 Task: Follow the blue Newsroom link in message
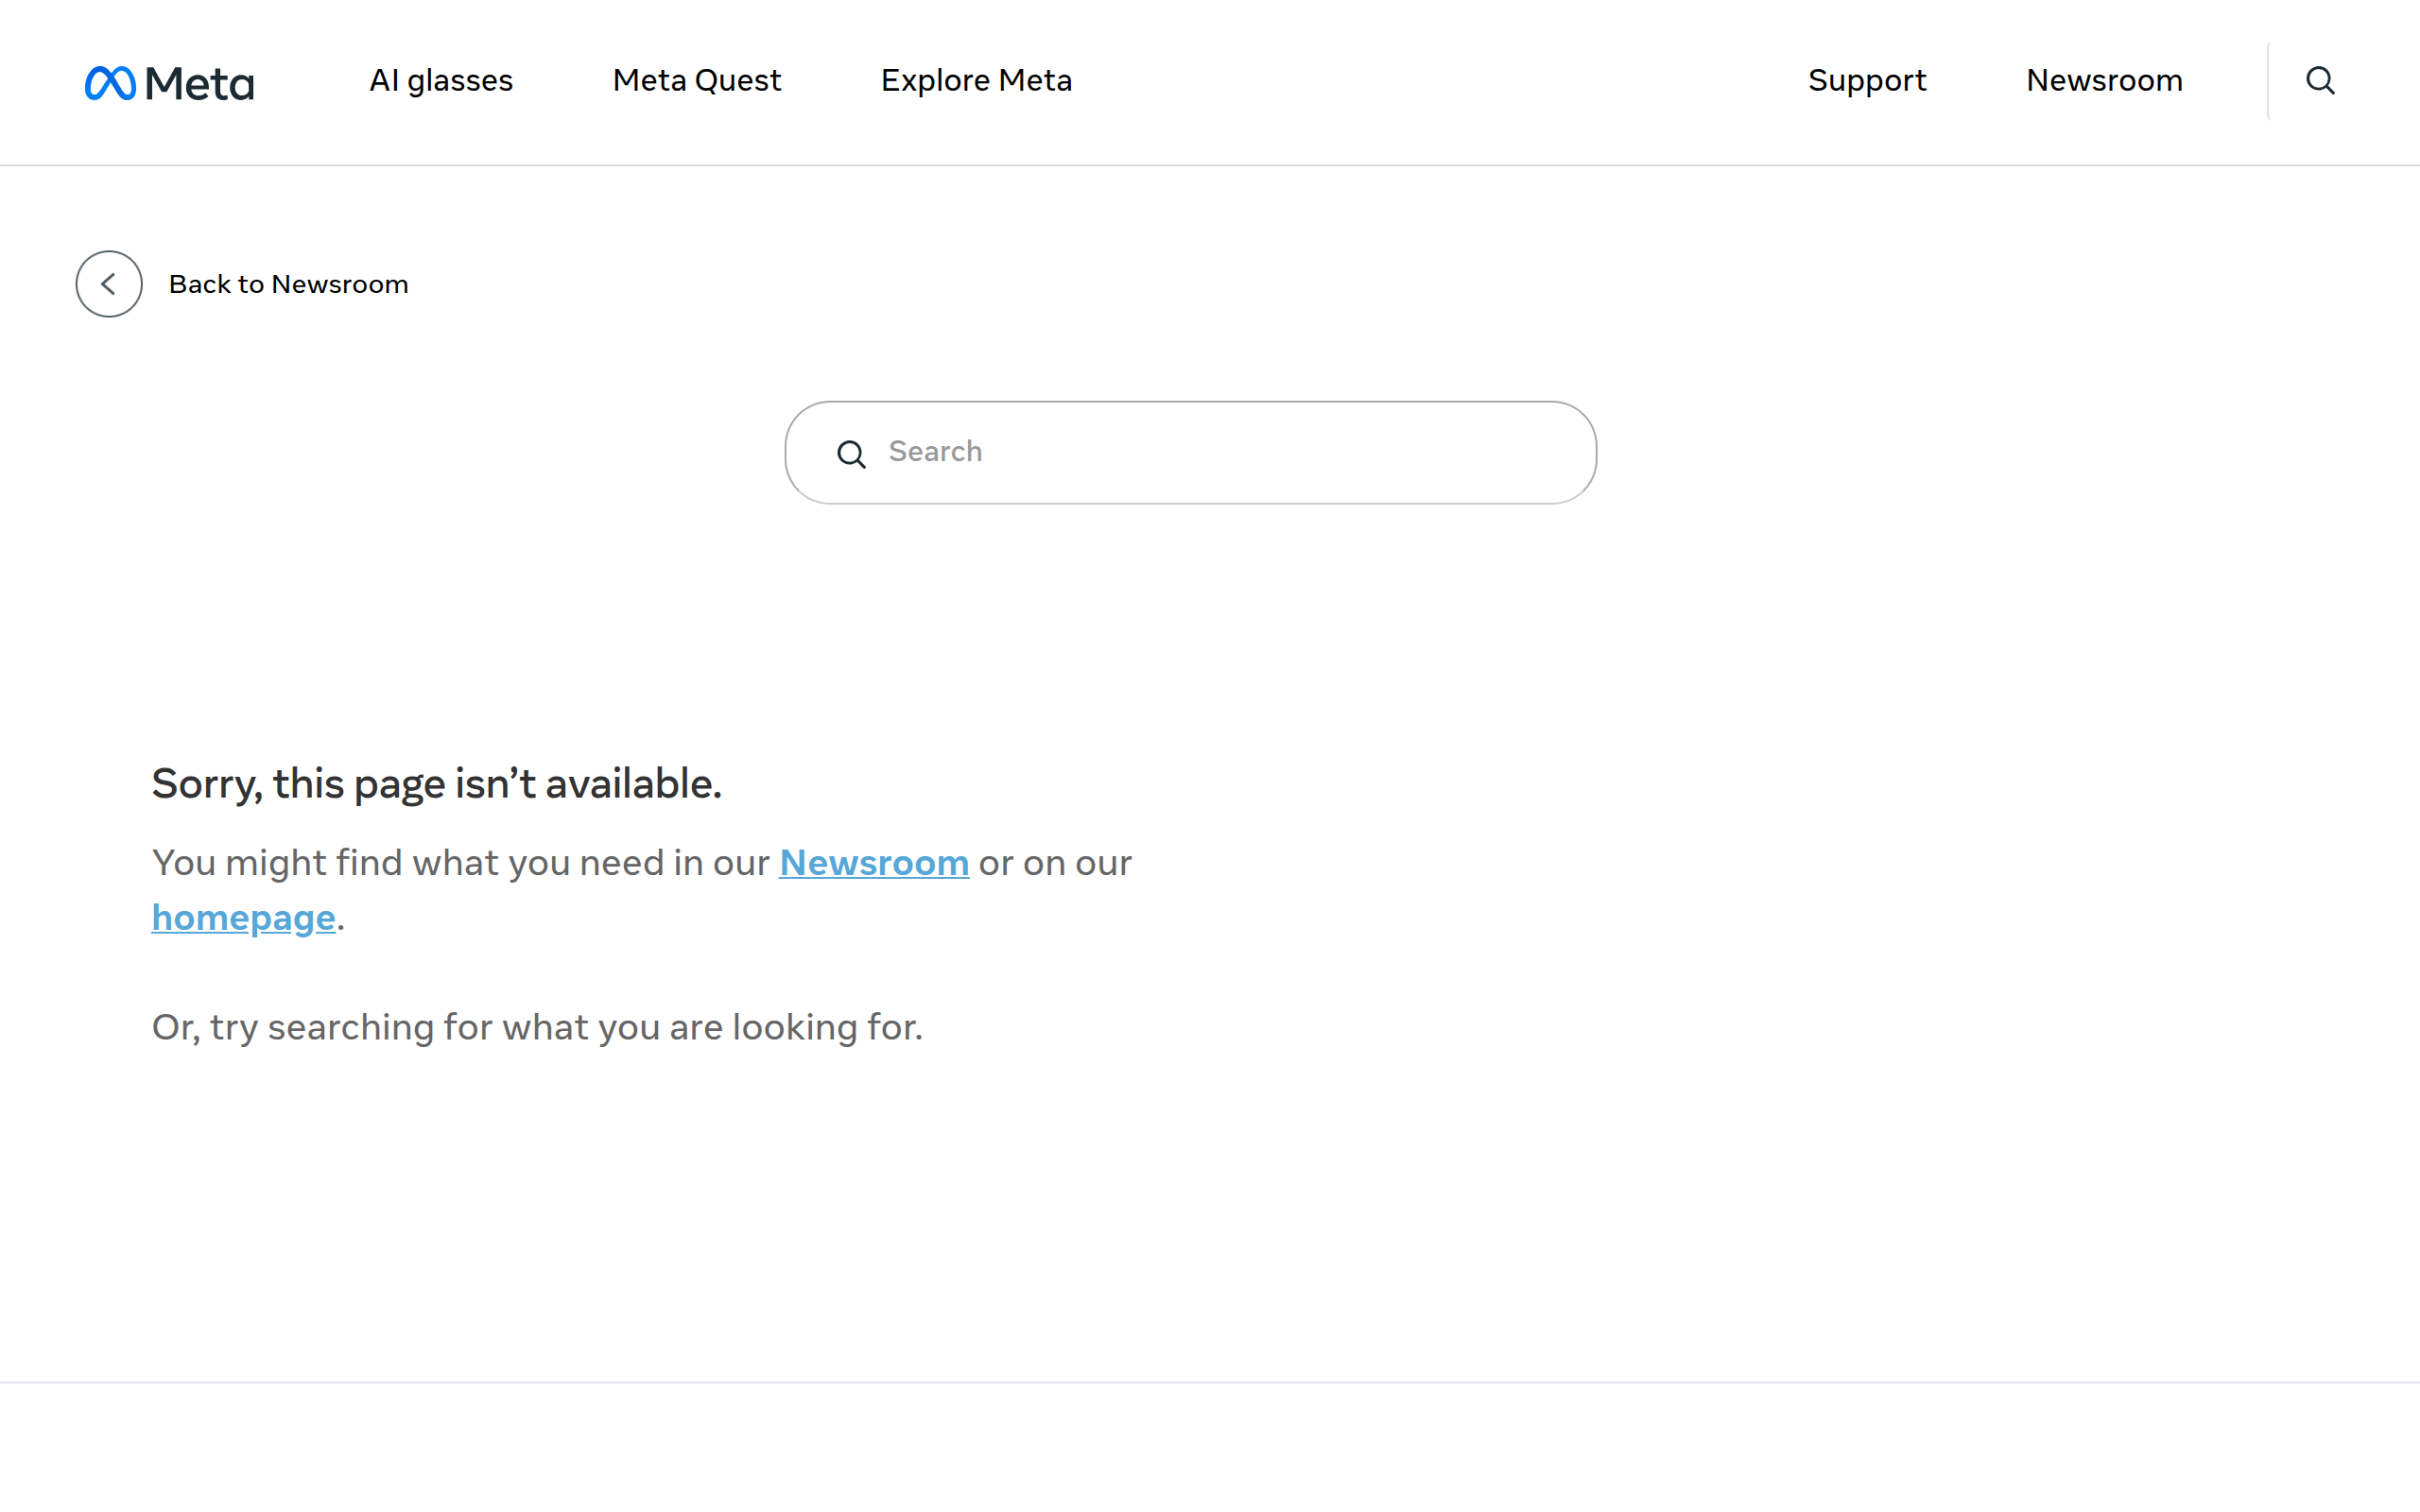(x=874, y=862)
